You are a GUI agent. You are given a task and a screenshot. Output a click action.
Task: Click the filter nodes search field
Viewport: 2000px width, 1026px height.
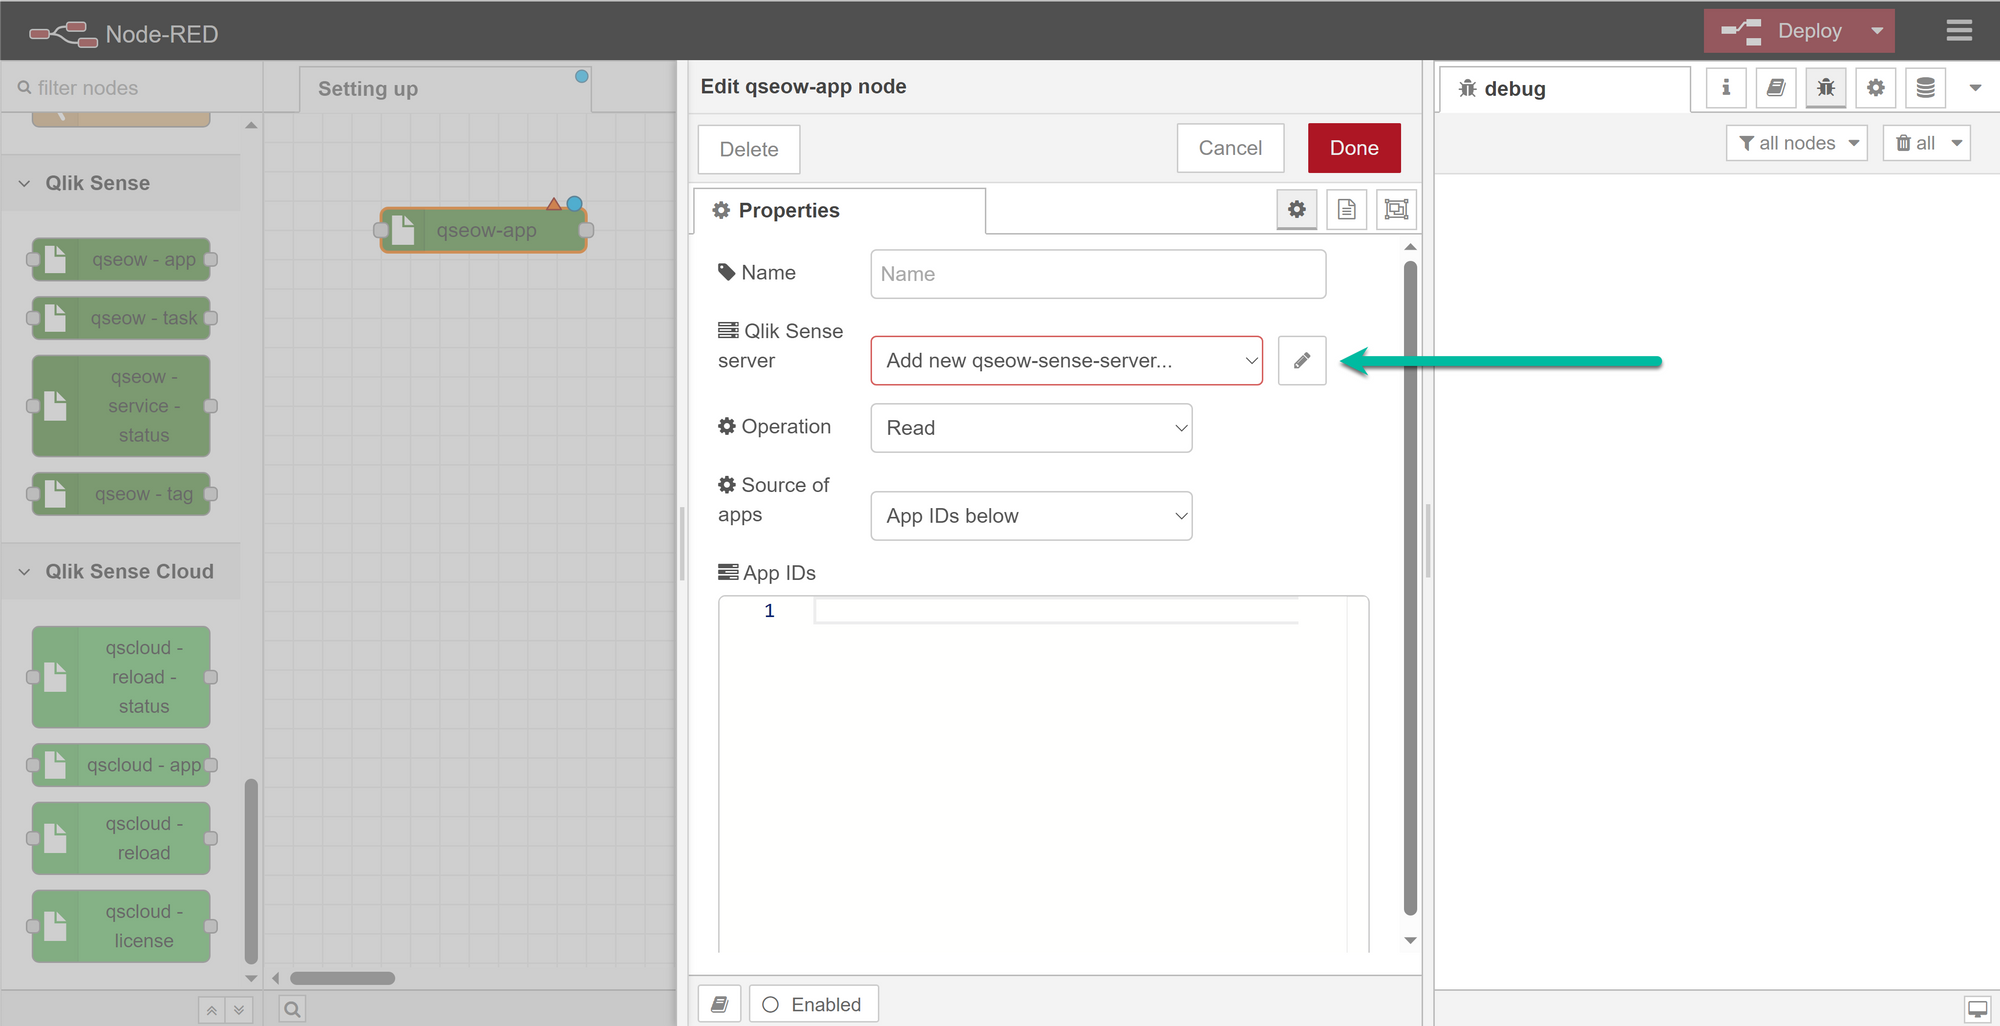[133, 88]
